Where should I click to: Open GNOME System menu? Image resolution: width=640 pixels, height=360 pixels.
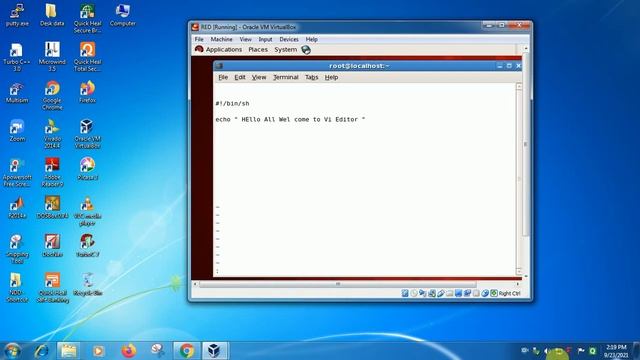(286, 49)
